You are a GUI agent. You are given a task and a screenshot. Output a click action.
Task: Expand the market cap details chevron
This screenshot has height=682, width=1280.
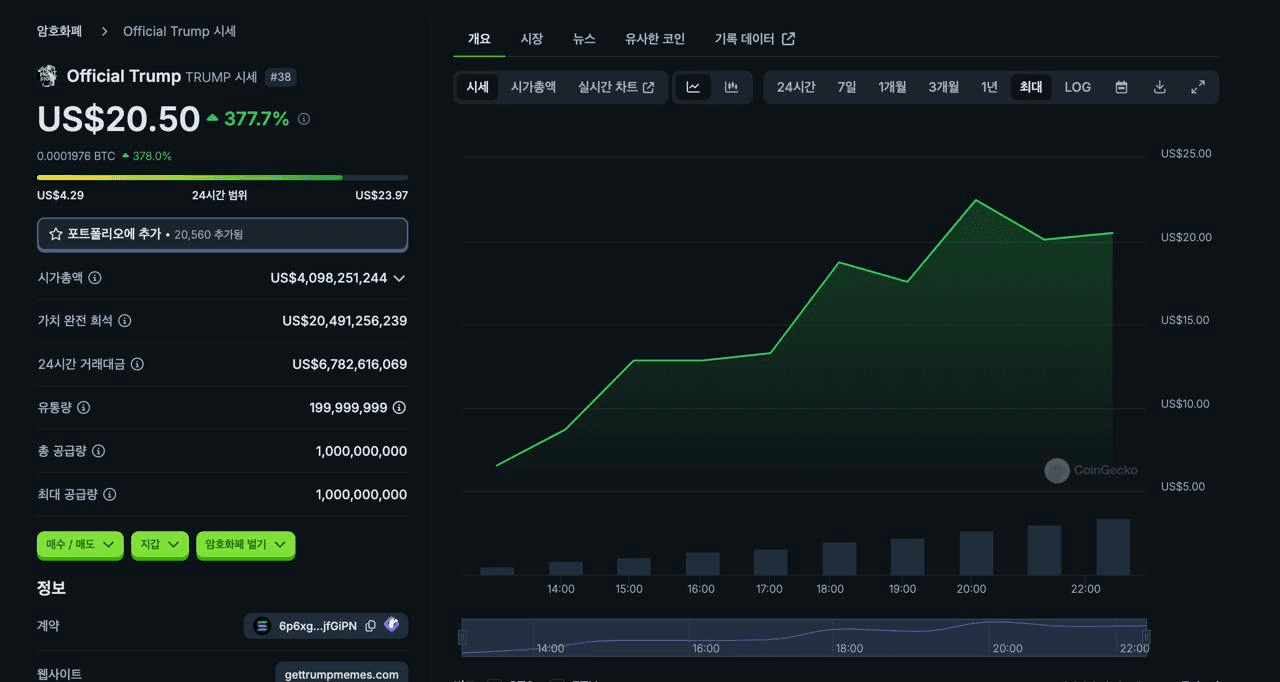tap(399, 278)
